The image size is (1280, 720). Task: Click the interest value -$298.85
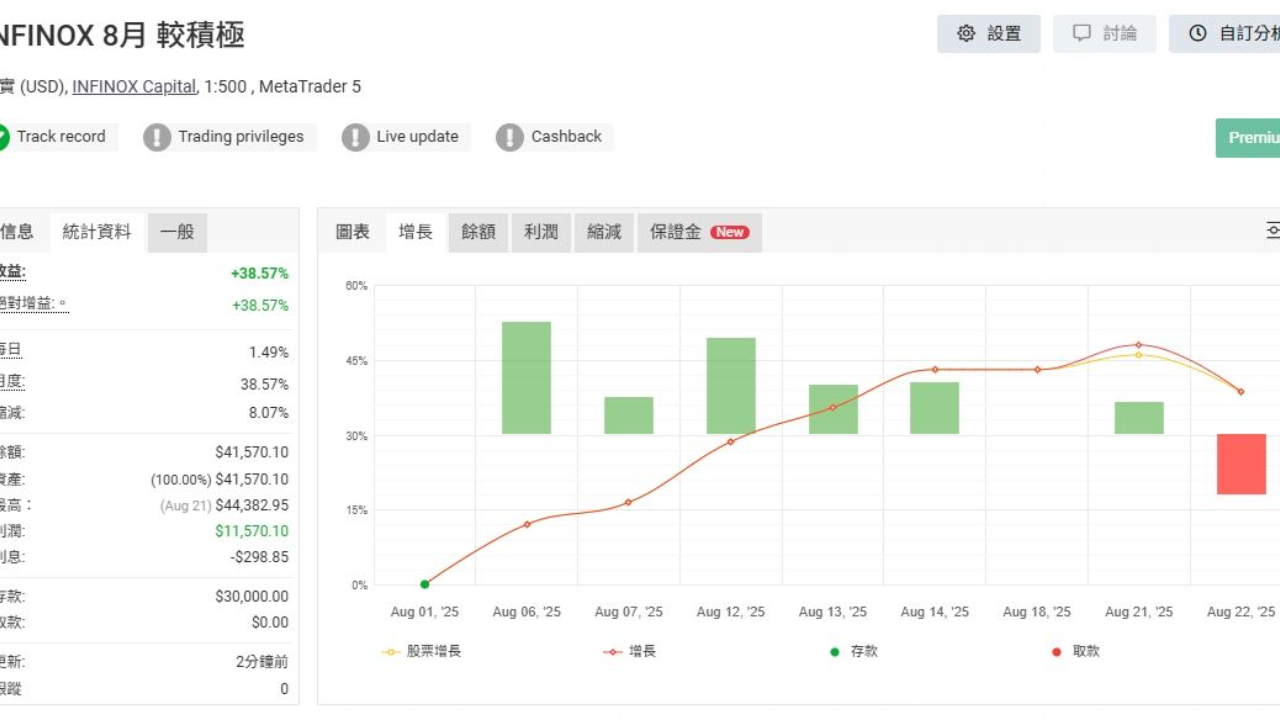tap(260, 557)
